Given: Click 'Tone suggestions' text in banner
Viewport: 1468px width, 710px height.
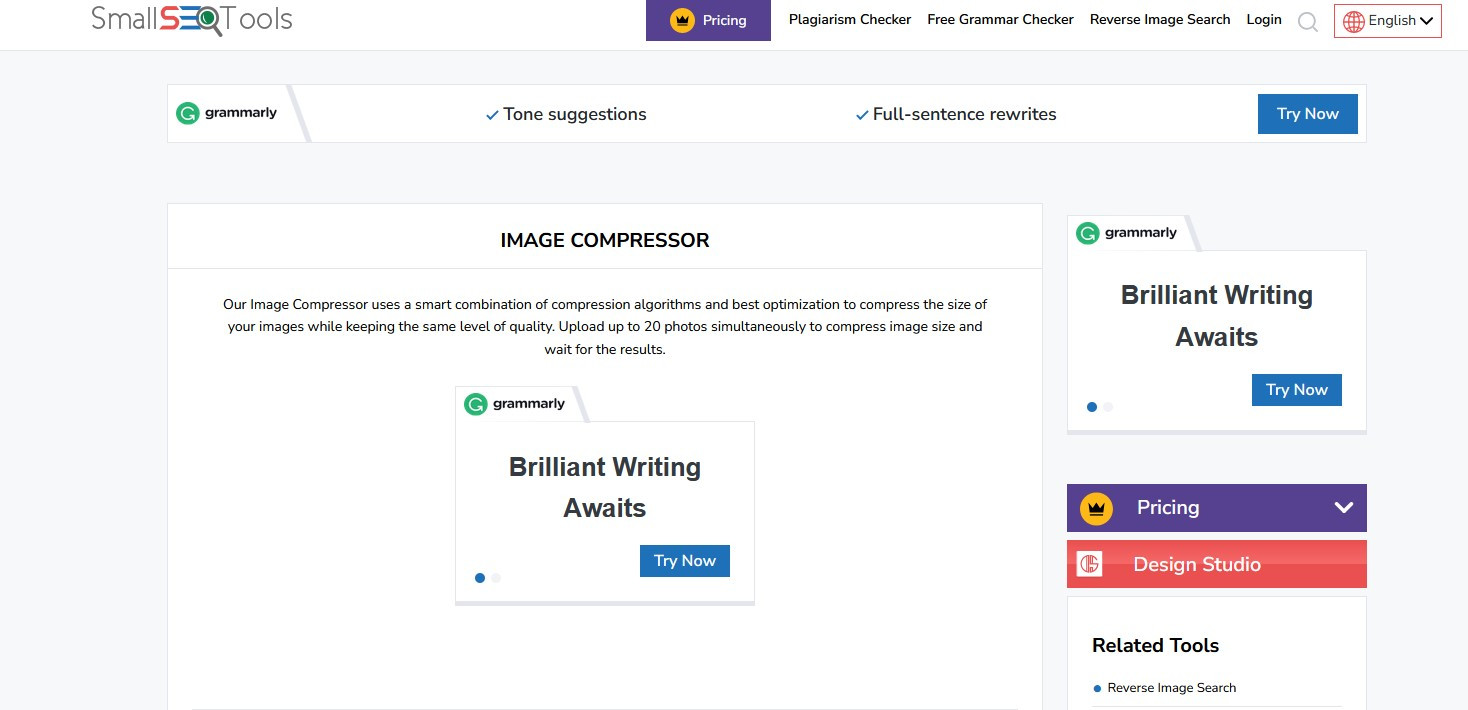Looking at the screenshot, I should (575, 114).
